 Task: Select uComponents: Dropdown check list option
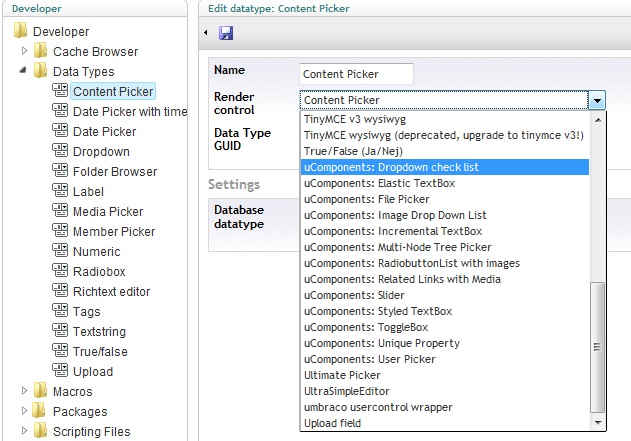pos(445,167)
